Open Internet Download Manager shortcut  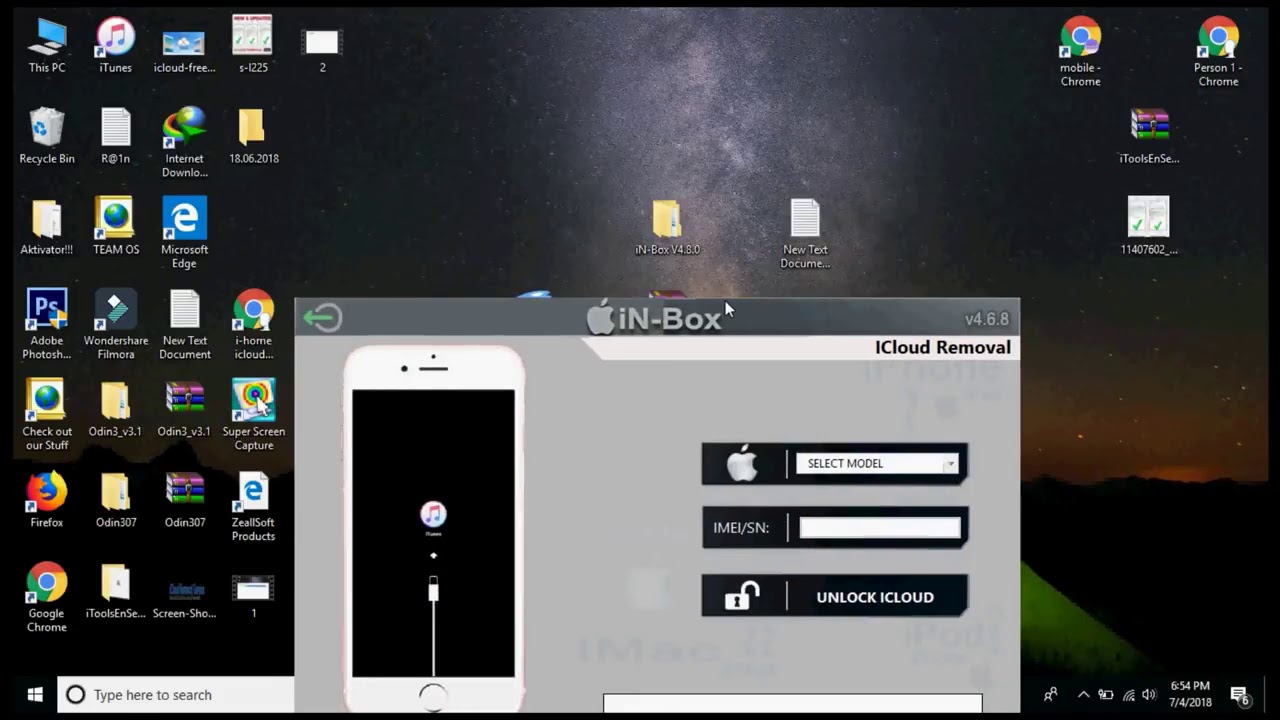tap(184, 143)
